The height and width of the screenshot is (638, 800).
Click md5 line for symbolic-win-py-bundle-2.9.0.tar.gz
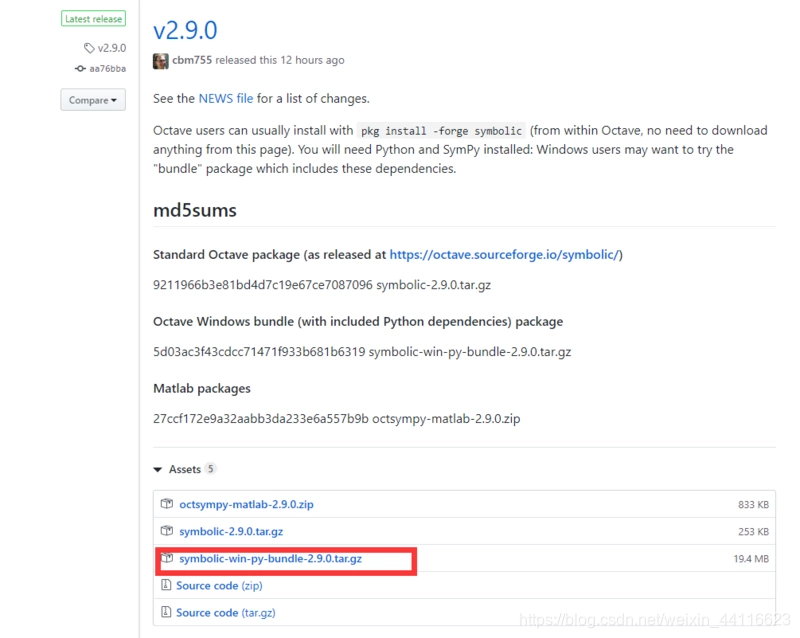pyautogui.click(x=362, y=352)
